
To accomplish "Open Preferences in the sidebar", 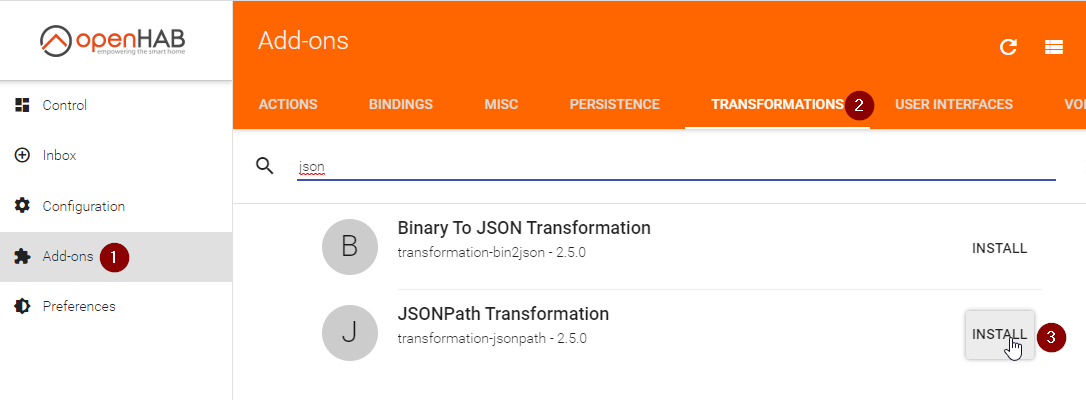I will [x=116, y=307].
